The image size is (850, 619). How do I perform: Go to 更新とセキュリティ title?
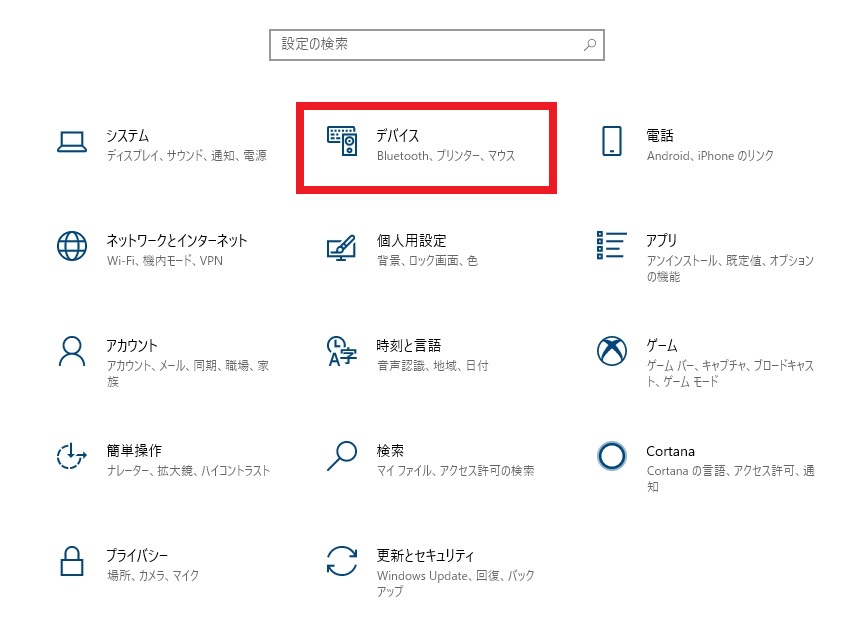pyautogui.click(x=425, y=555)
